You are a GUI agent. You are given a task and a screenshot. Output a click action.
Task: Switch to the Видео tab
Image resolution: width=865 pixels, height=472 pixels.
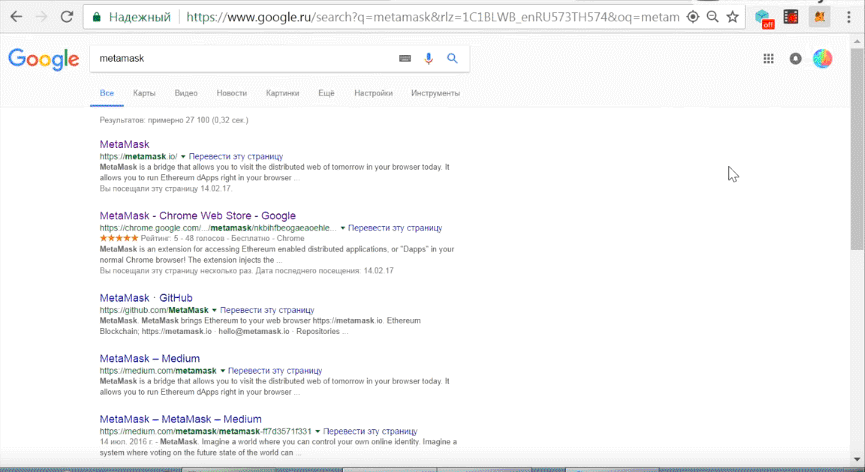[x=186, y=93]
